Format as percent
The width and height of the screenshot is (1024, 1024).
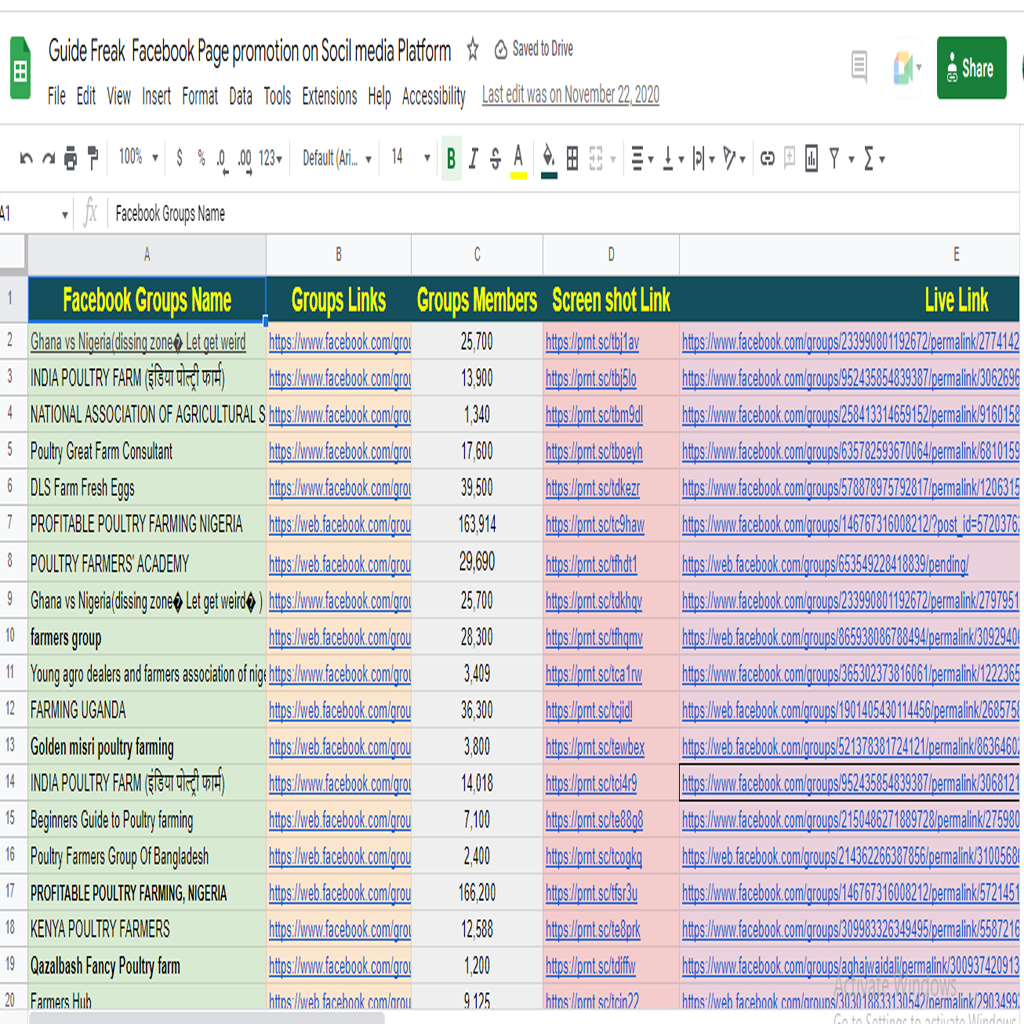pyautogui.click(x=201, y=157)
